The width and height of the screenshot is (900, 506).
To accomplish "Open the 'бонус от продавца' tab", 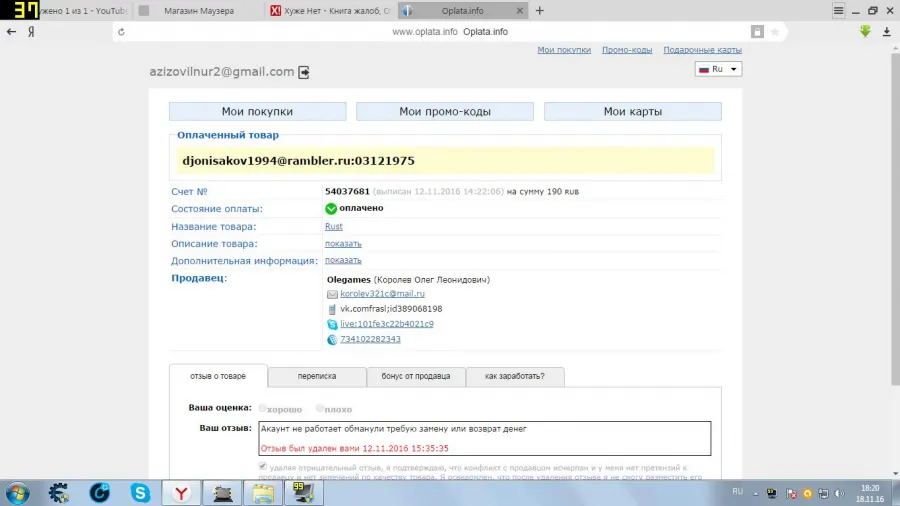I will 416,376.
